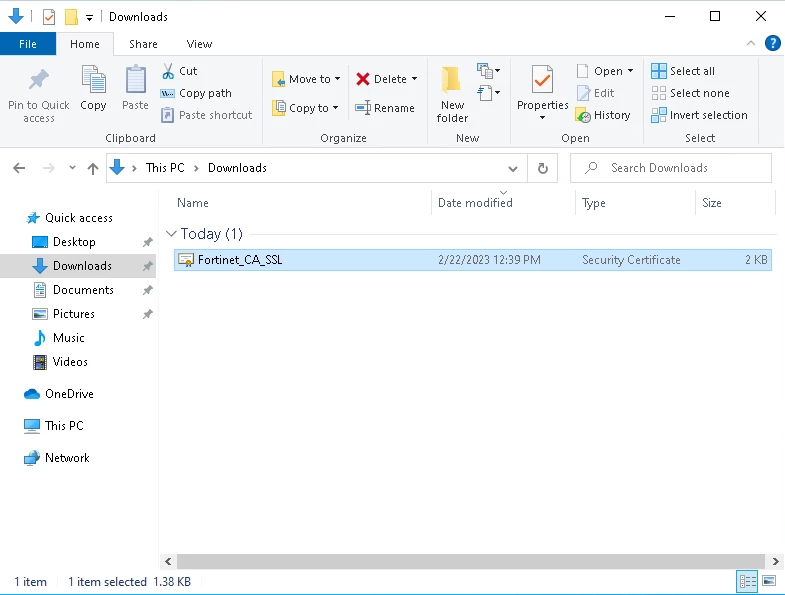Click Select none

(690, 93)
